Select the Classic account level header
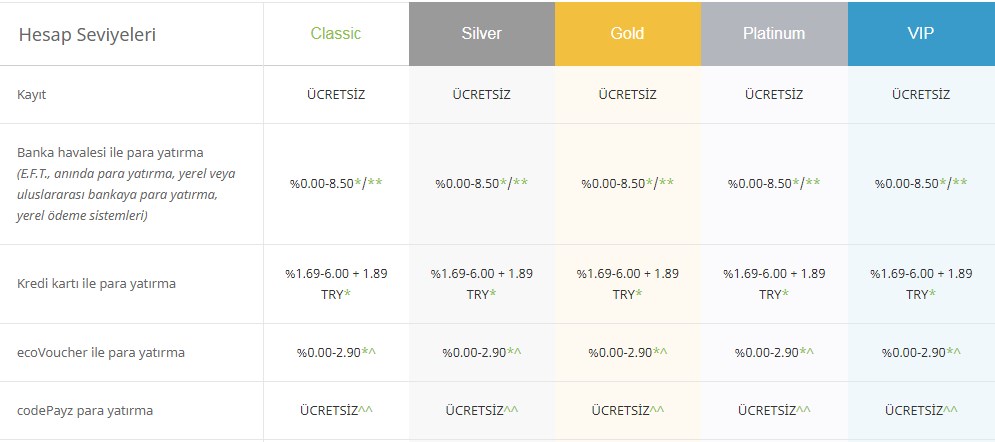Screen dimensions: 995x442 pyautogui.click(x=336, y=34)
